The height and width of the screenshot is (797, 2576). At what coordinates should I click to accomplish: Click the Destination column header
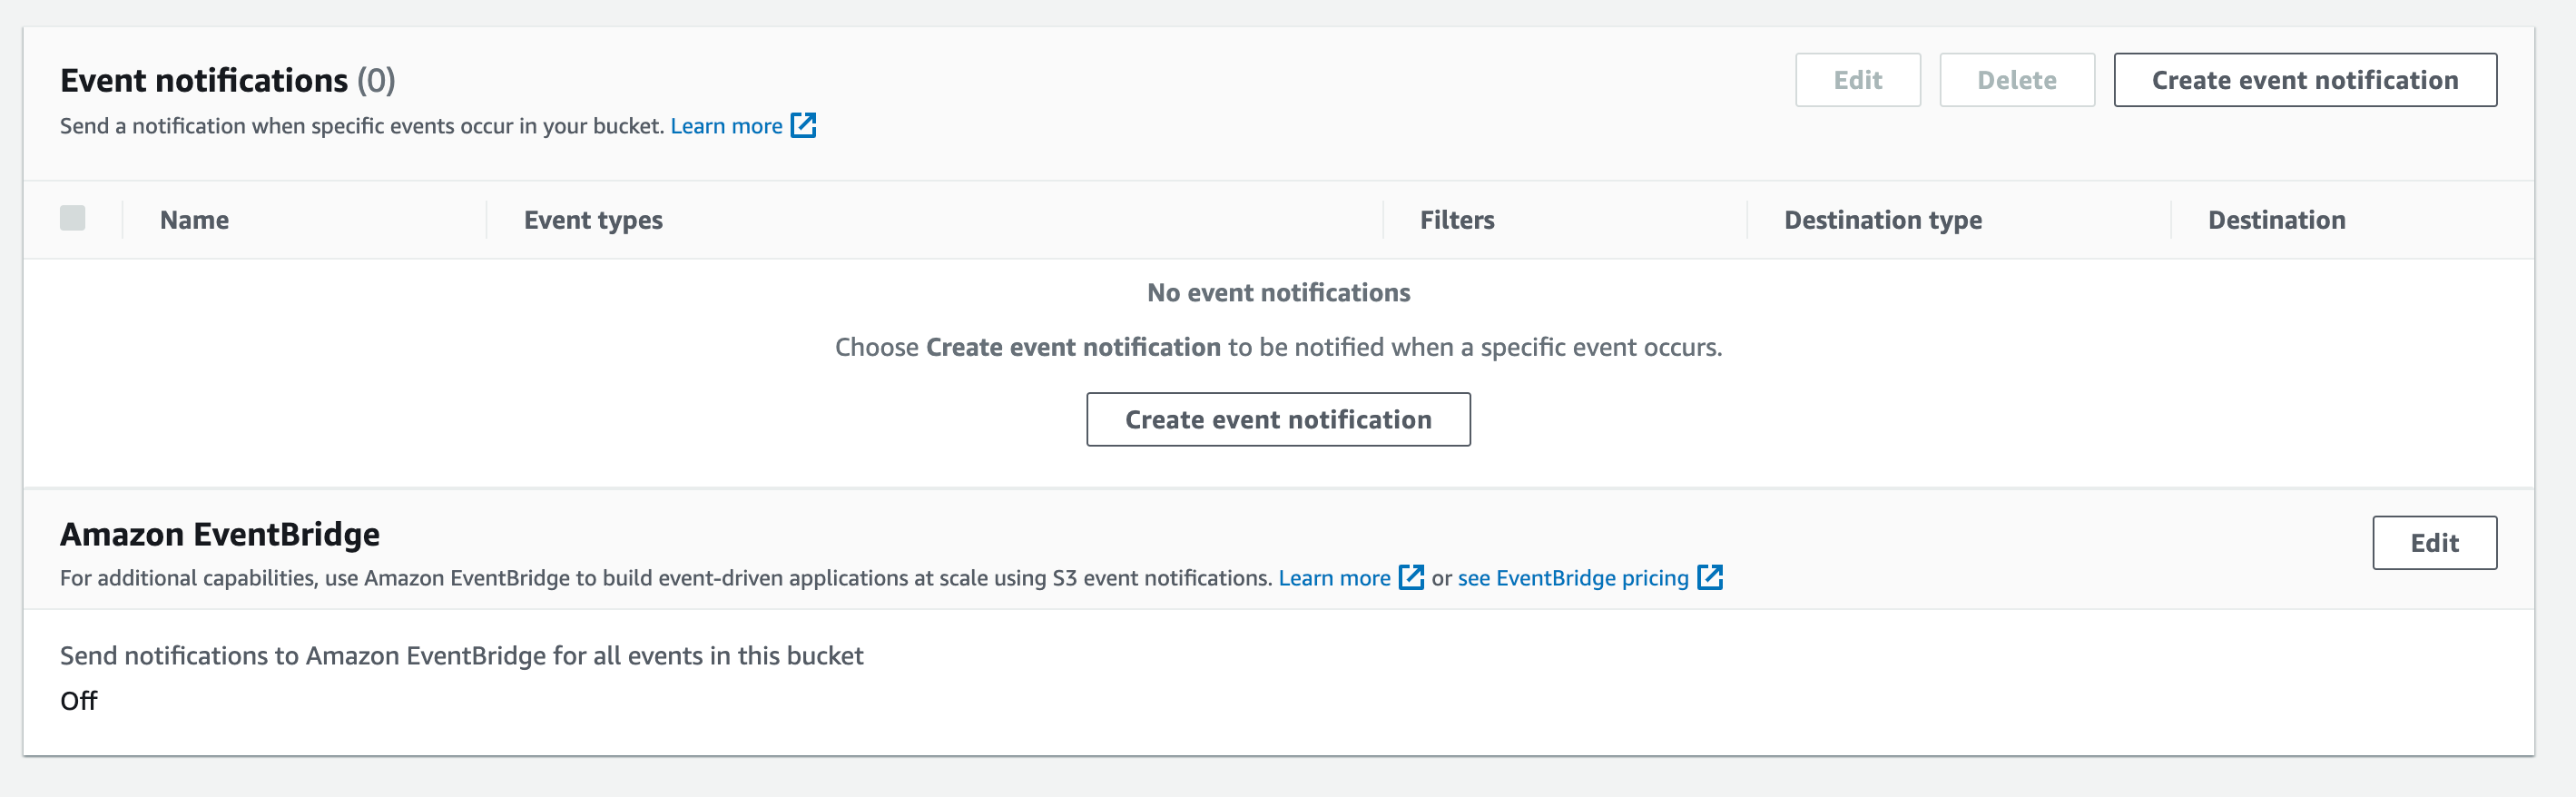click(2276, 220)
